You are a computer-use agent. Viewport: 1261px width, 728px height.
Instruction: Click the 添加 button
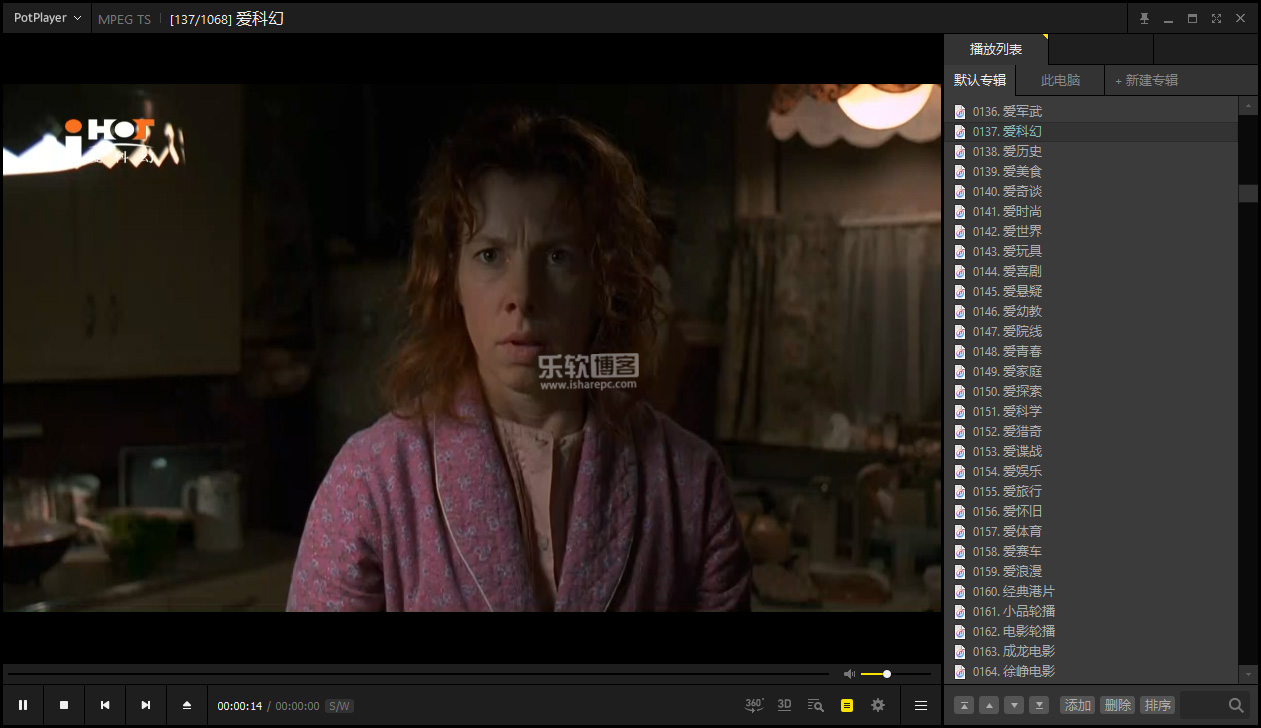click(x=1078, y=705)
